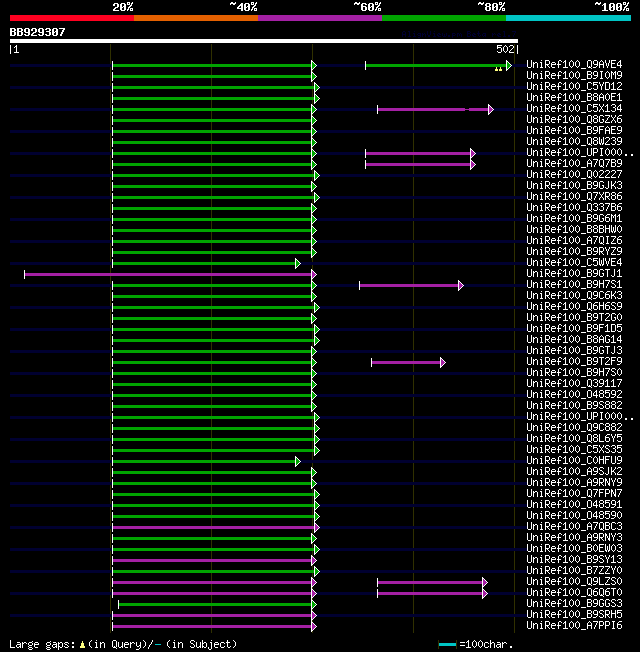The image size is (640, 652).
Task: Select hit label UniRef100_B9SY13
Action: tap(574, 560)
